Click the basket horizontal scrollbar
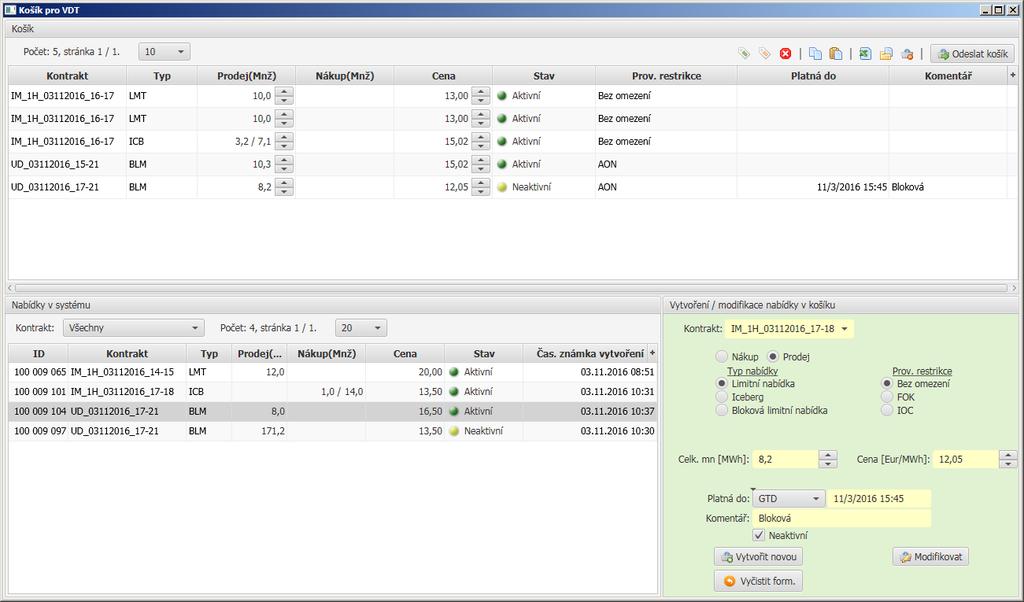 tap(511, 287)
